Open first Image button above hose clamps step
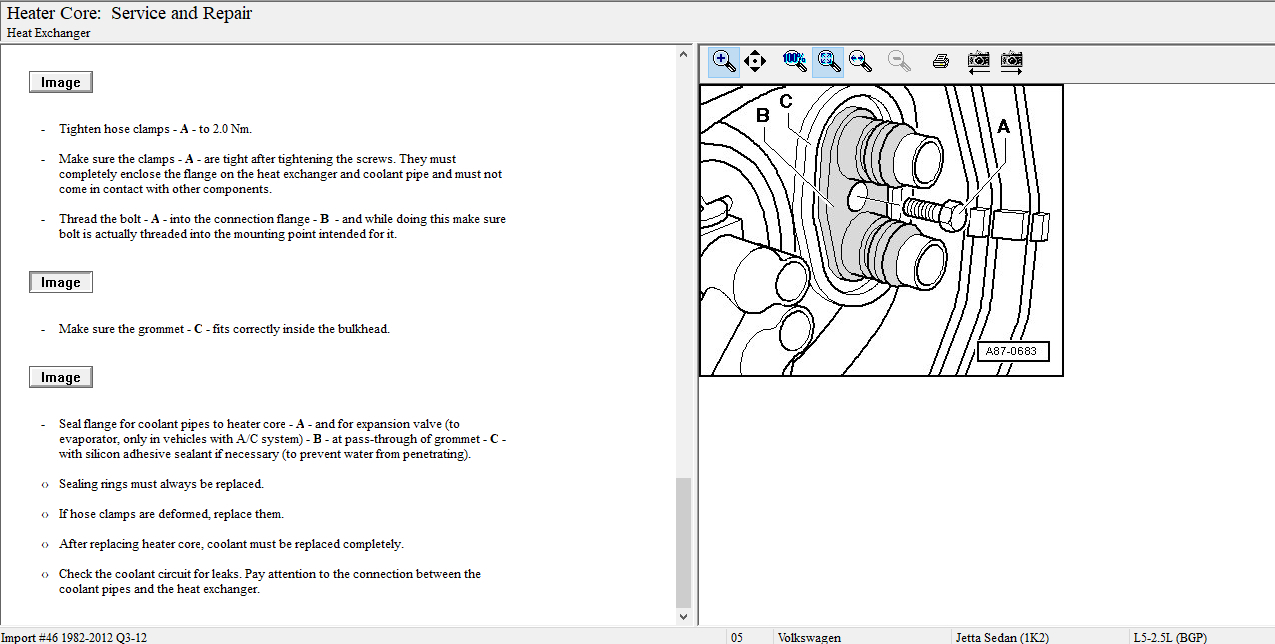Image resolution: width=1275 pixels, height=644 pixels. (x=61, y=83)
